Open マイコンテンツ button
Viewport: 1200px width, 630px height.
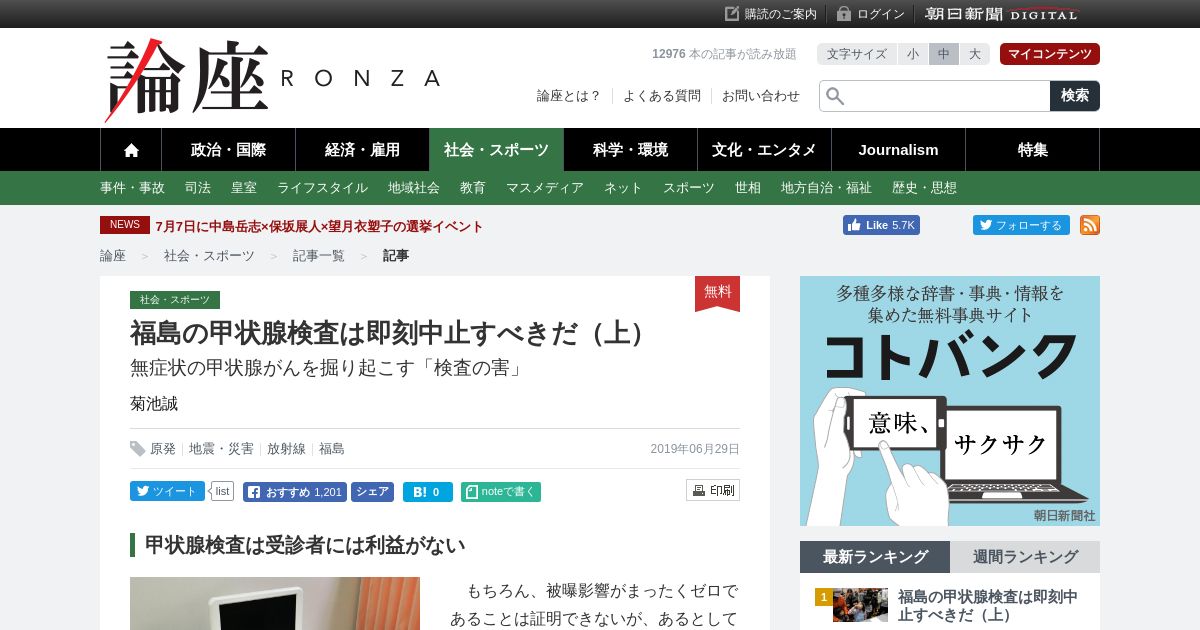pos(1050,54)
